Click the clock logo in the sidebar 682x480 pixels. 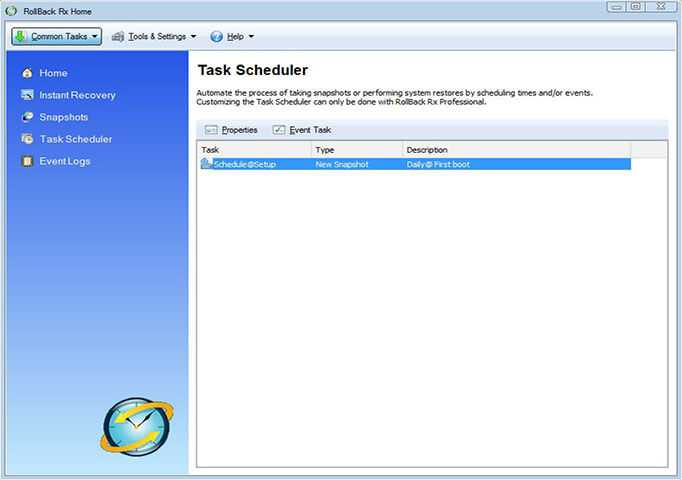point(137,425)
